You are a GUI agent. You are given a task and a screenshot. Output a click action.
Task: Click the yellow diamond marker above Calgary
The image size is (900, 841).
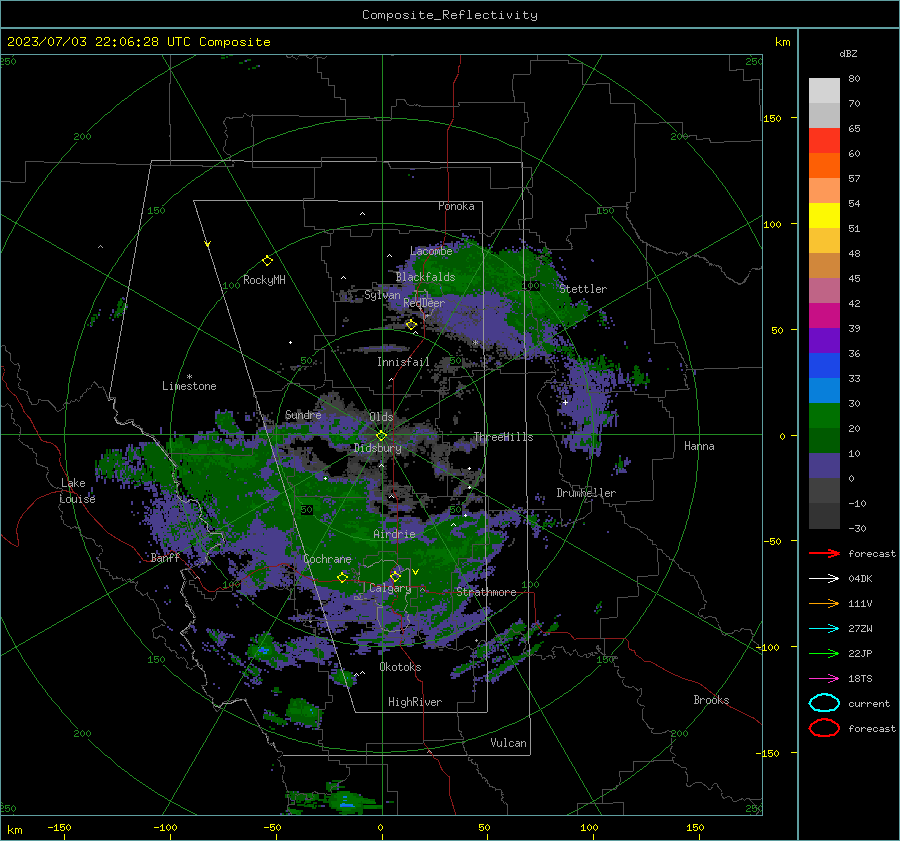tap(395, 576)
